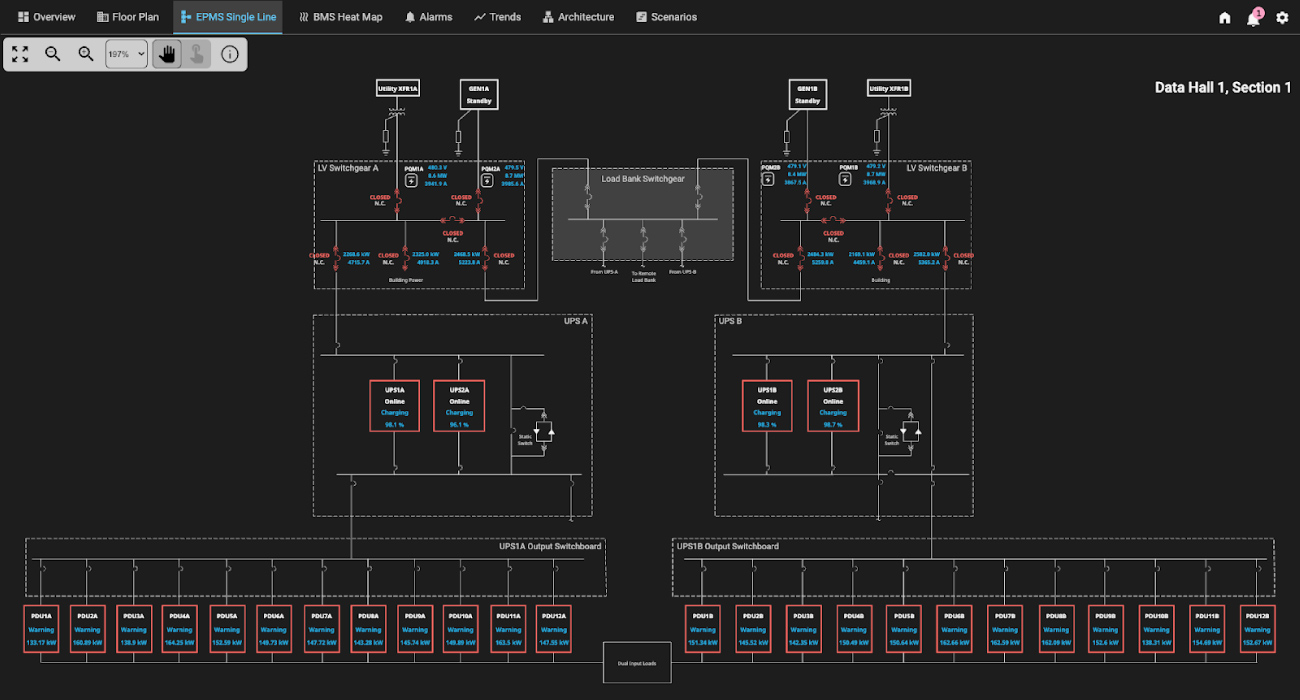Open the Trends tab
This screenshot has height=700, width=1300.
click(498, 17)
